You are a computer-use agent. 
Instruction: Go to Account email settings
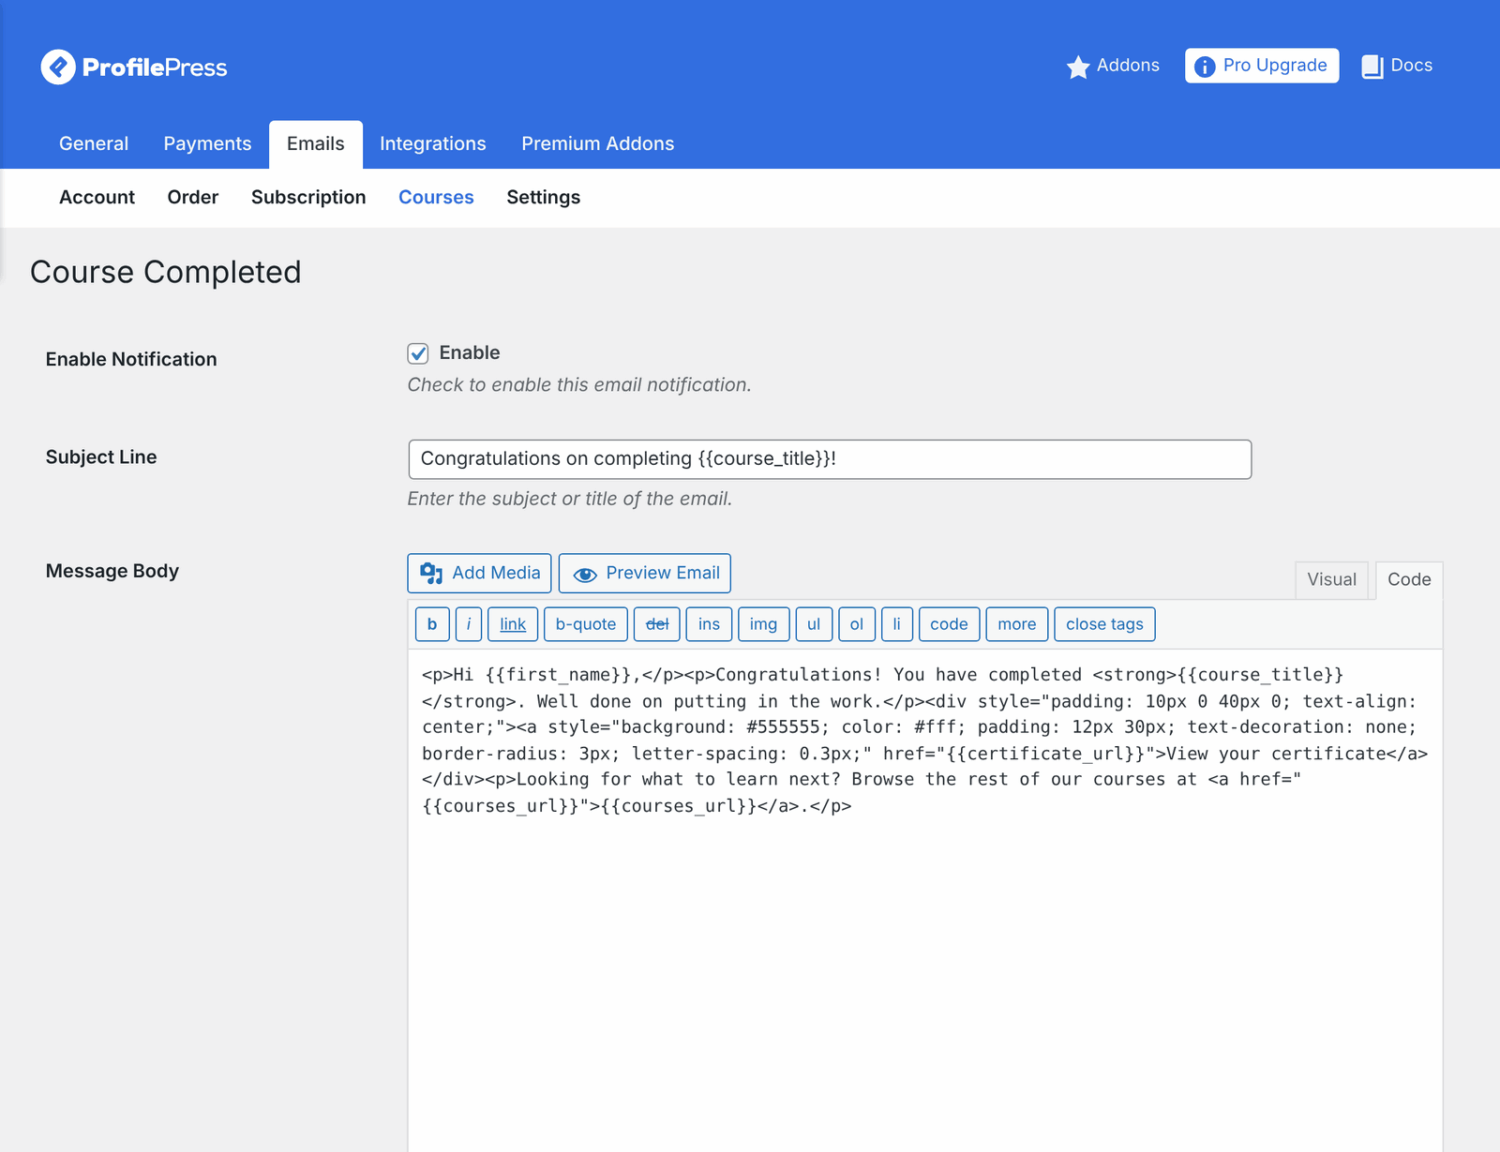[97, 198]
